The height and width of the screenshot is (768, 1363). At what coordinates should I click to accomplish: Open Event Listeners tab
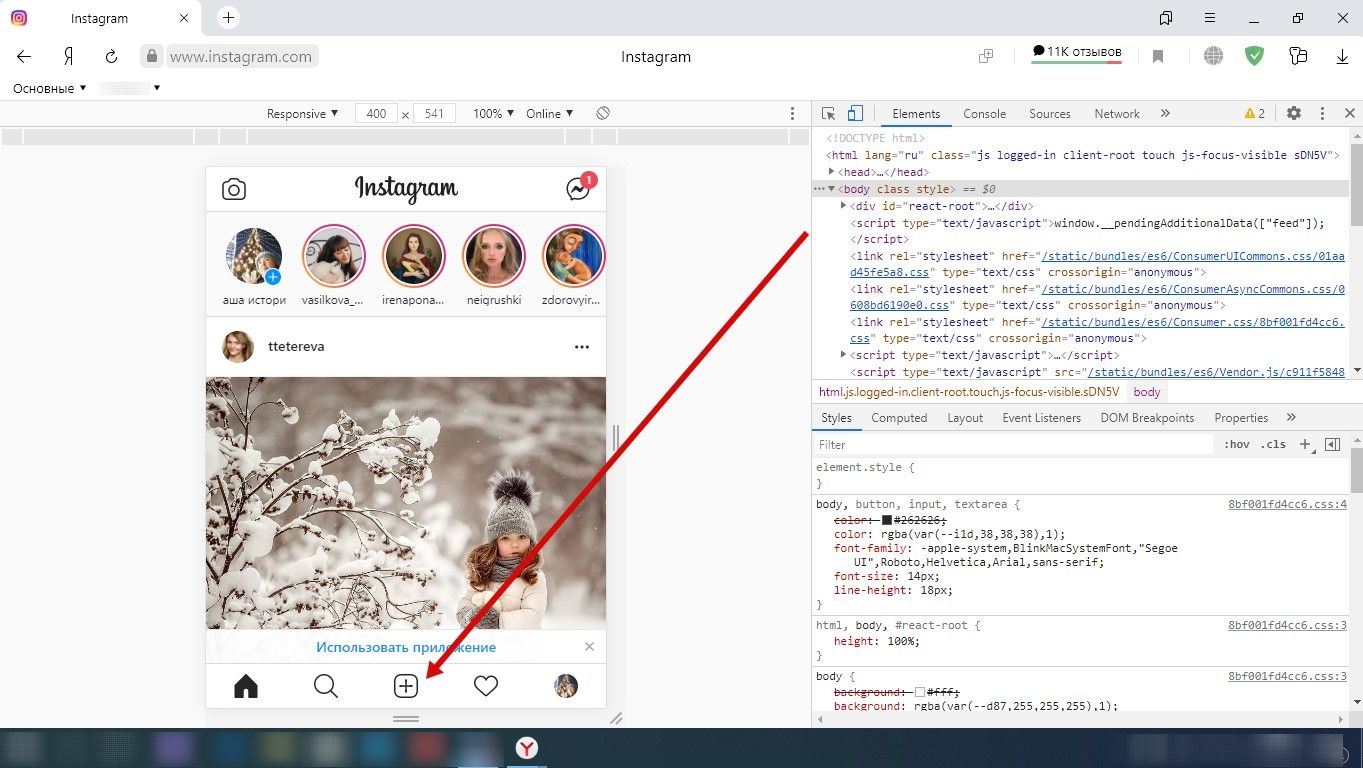coord(1042,417)
